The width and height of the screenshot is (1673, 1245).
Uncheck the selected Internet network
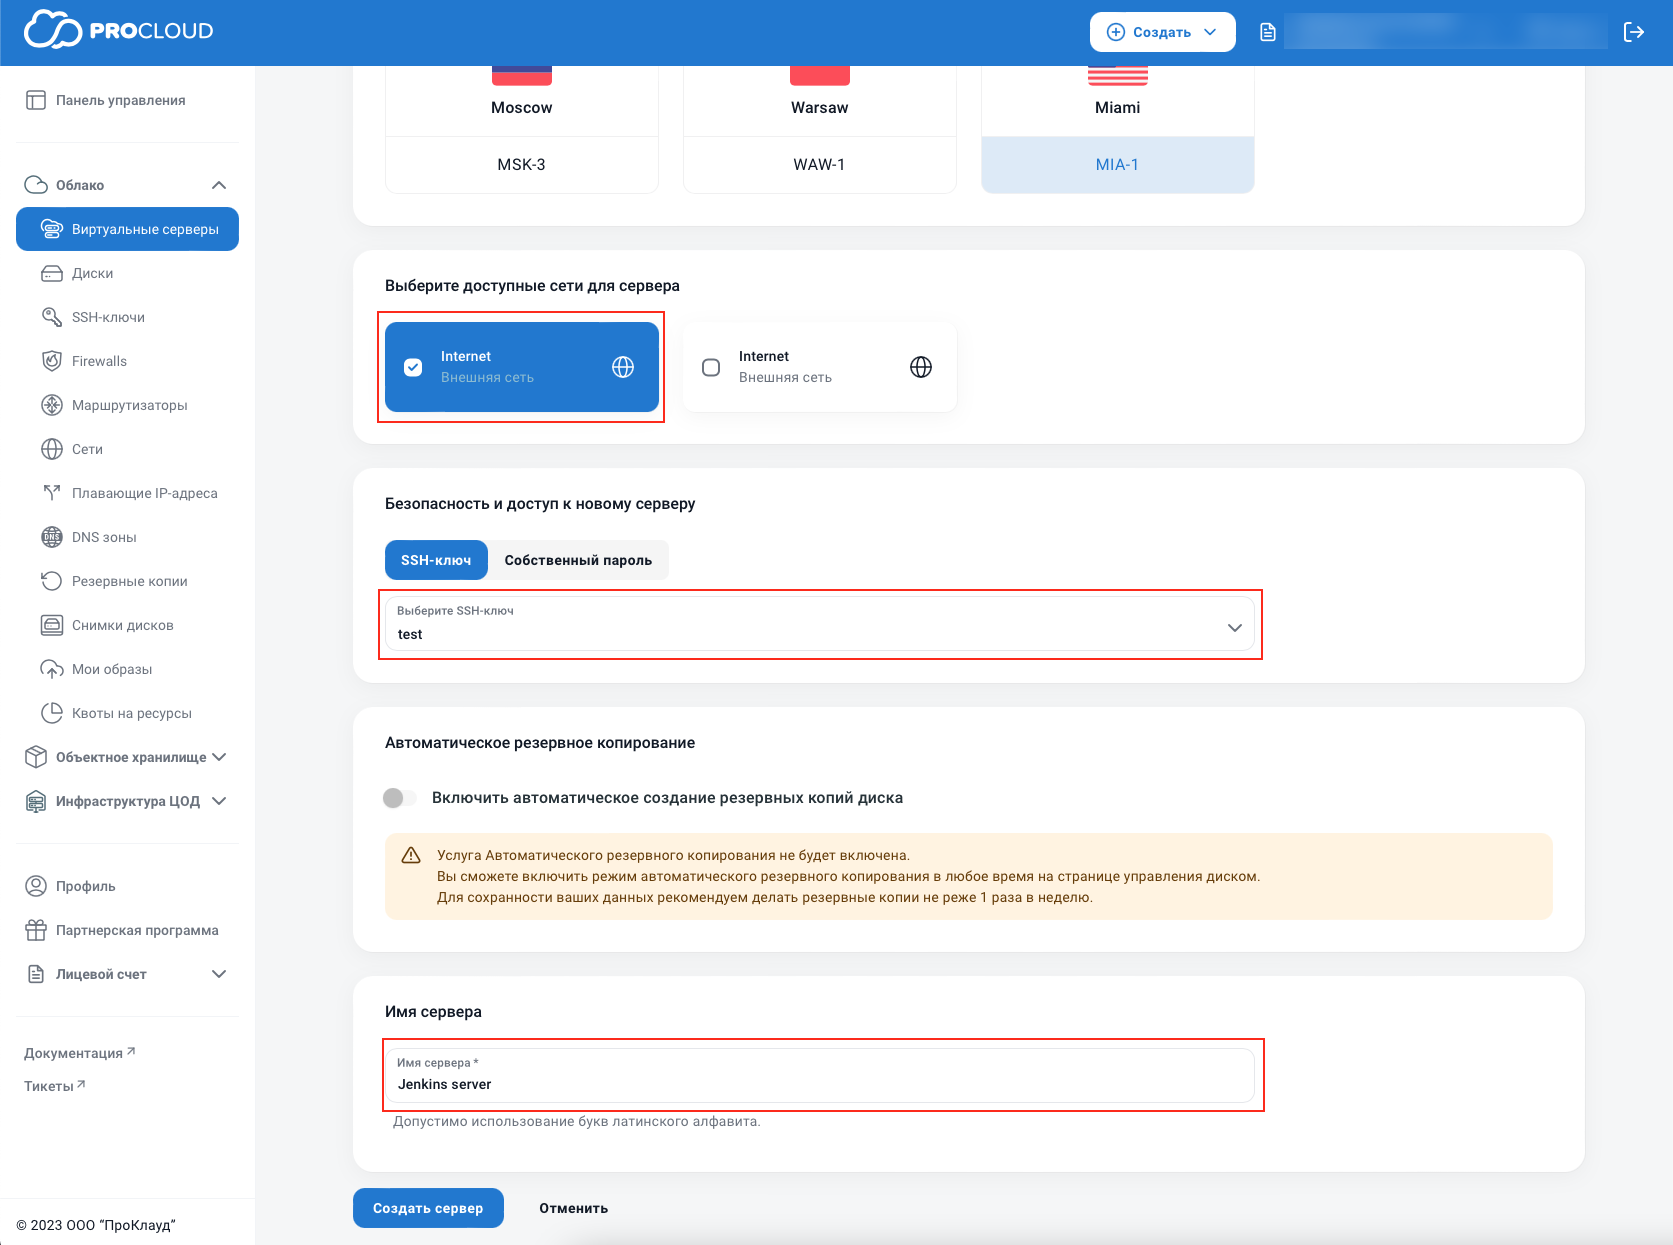[413, 367]
